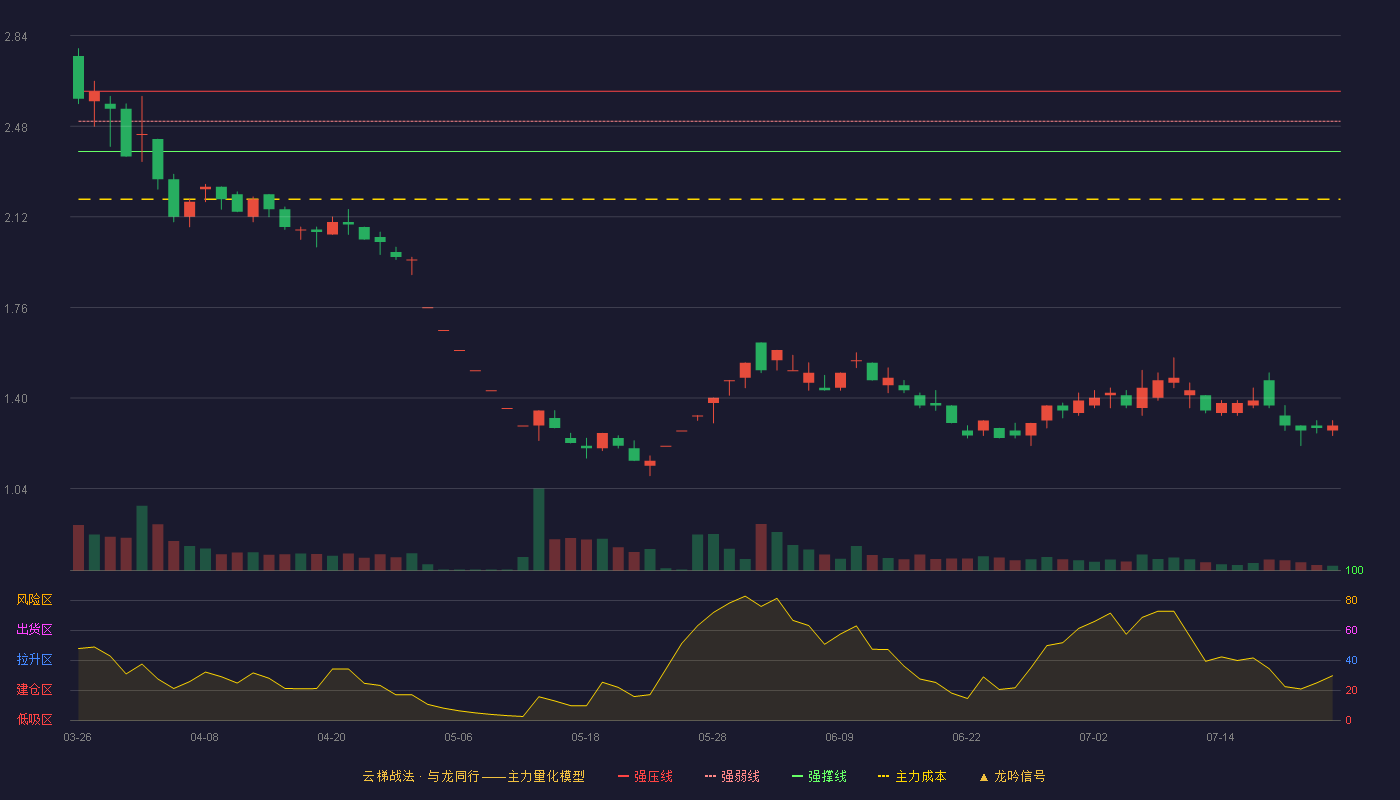
Task: Click the 03-26 date axis label
Action: click(x=78, y=737)
